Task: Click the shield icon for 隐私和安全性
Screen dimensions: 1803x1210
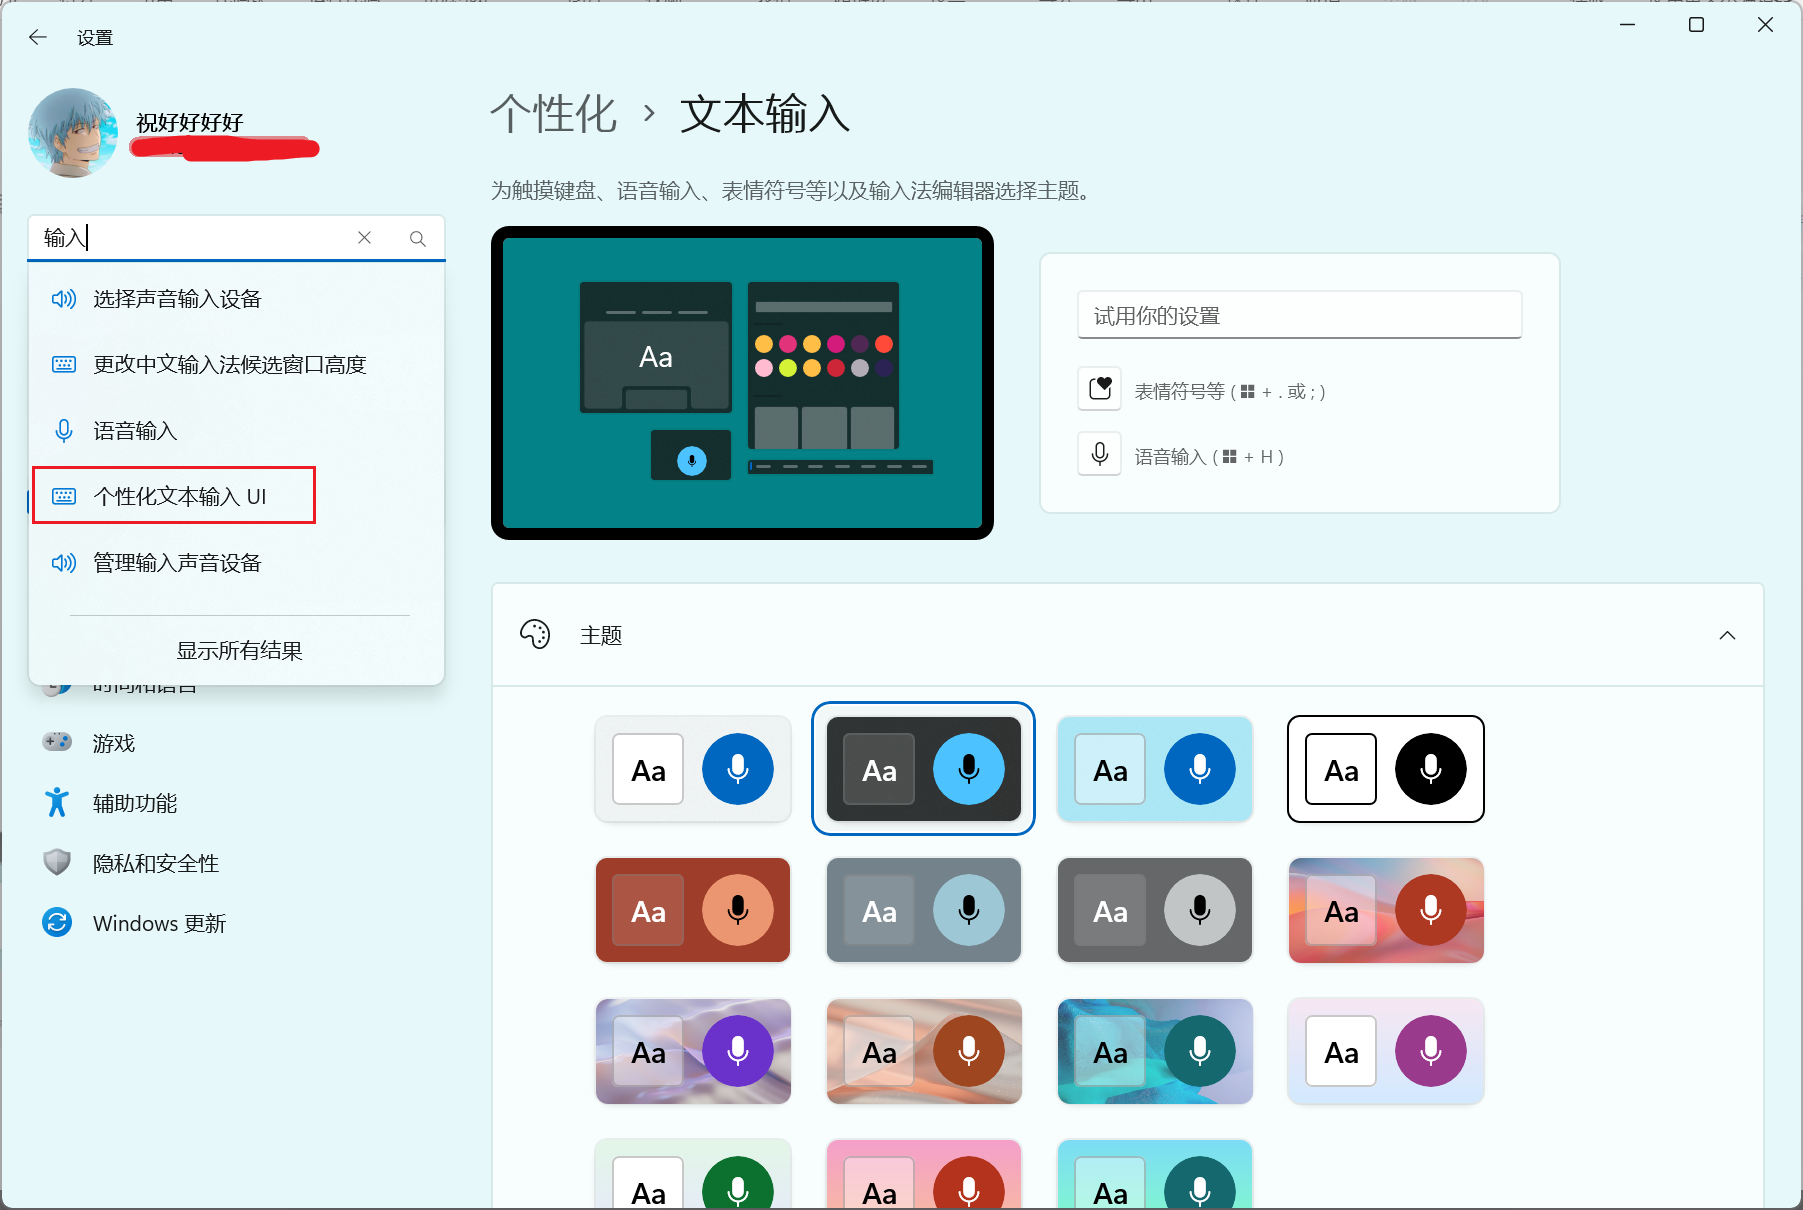Action: (x=57, y=862)
